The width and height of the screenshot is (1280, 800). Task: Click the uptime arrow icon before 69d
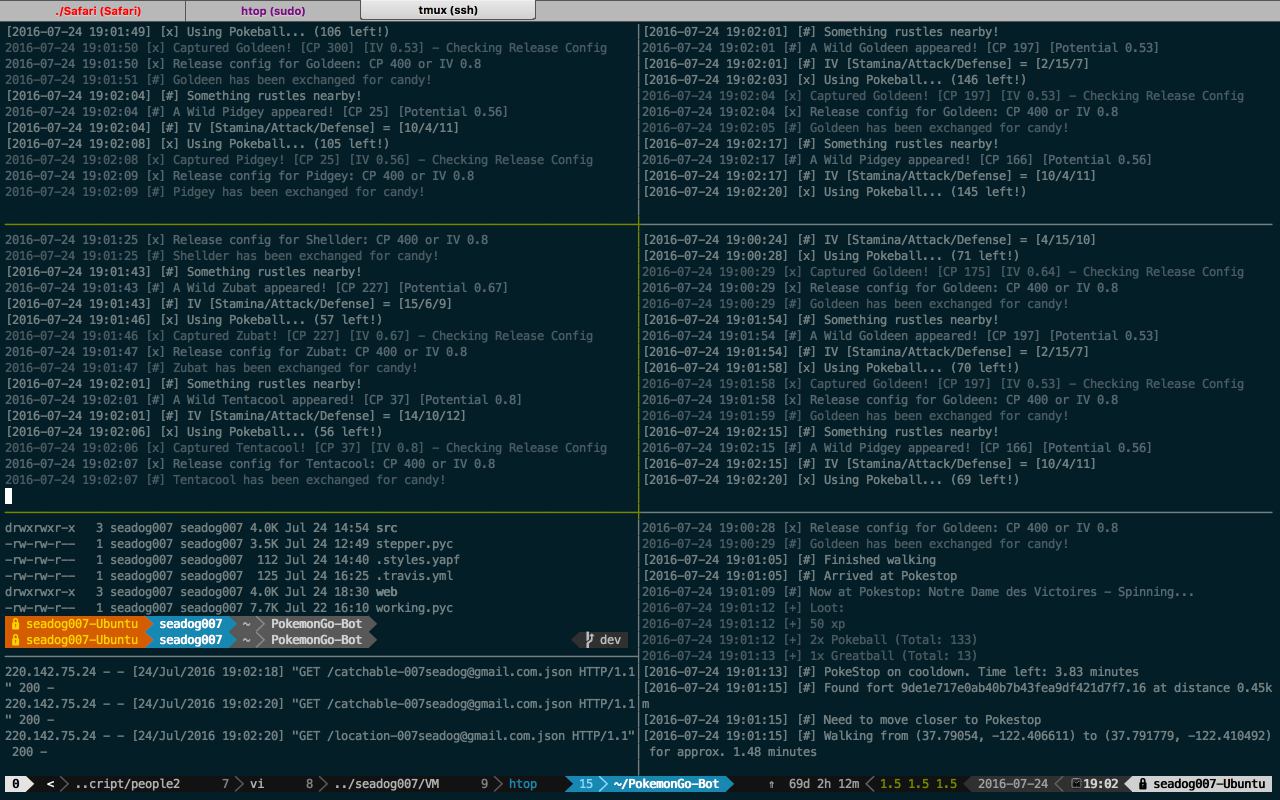(x=771, y=784)
